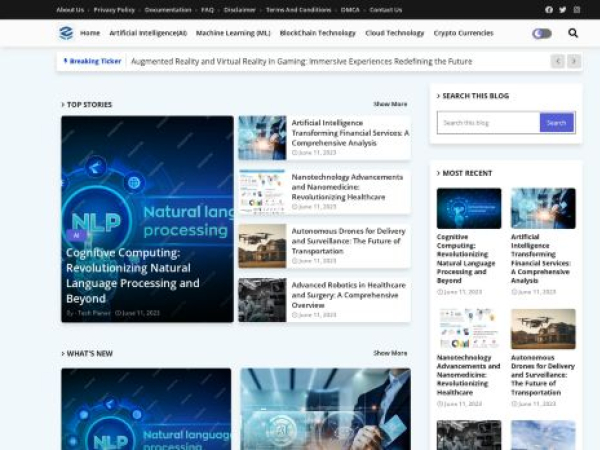Focus the Search this blog field
The height and width of the screenshot is (450, 600).
(x=489, y=123)
